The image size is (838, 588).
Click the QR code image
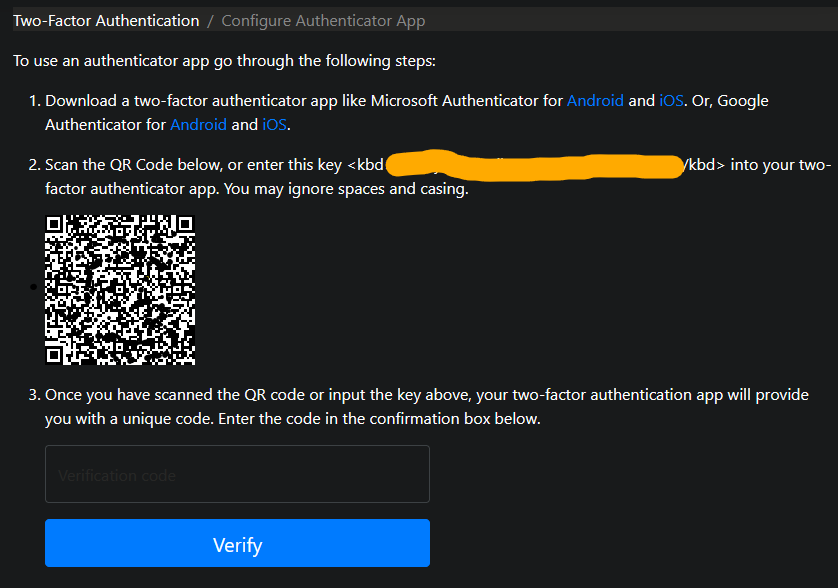[x=120, y=290]
